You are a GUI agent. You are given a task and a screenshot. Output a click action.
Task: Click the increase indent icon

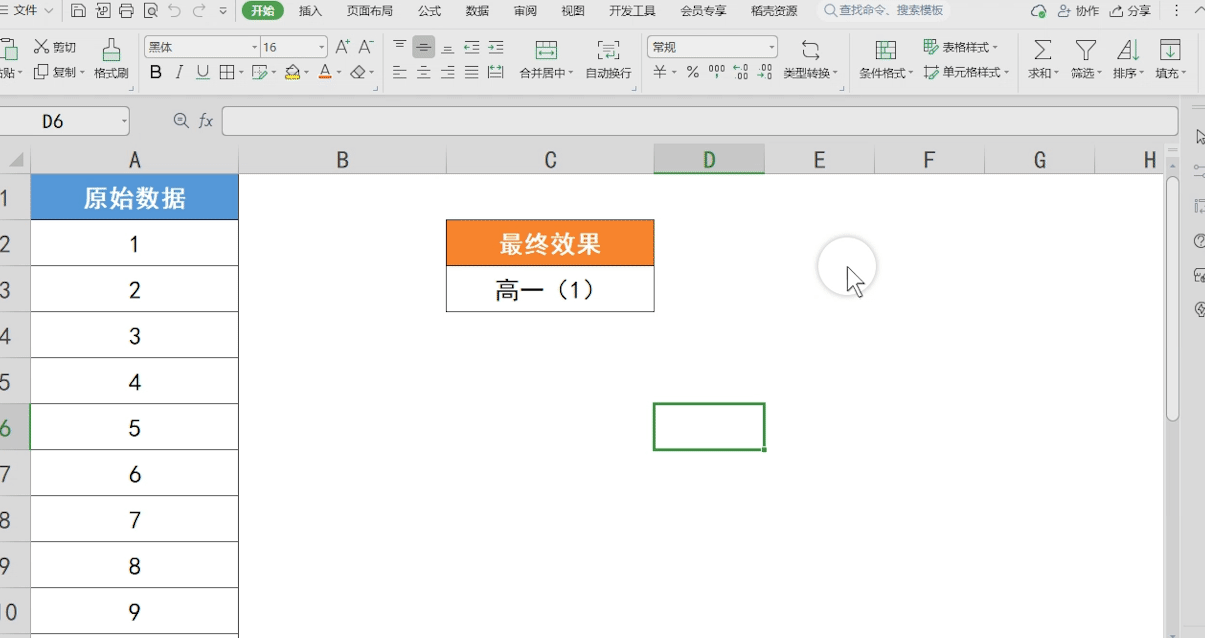click(x=495, y=47)
